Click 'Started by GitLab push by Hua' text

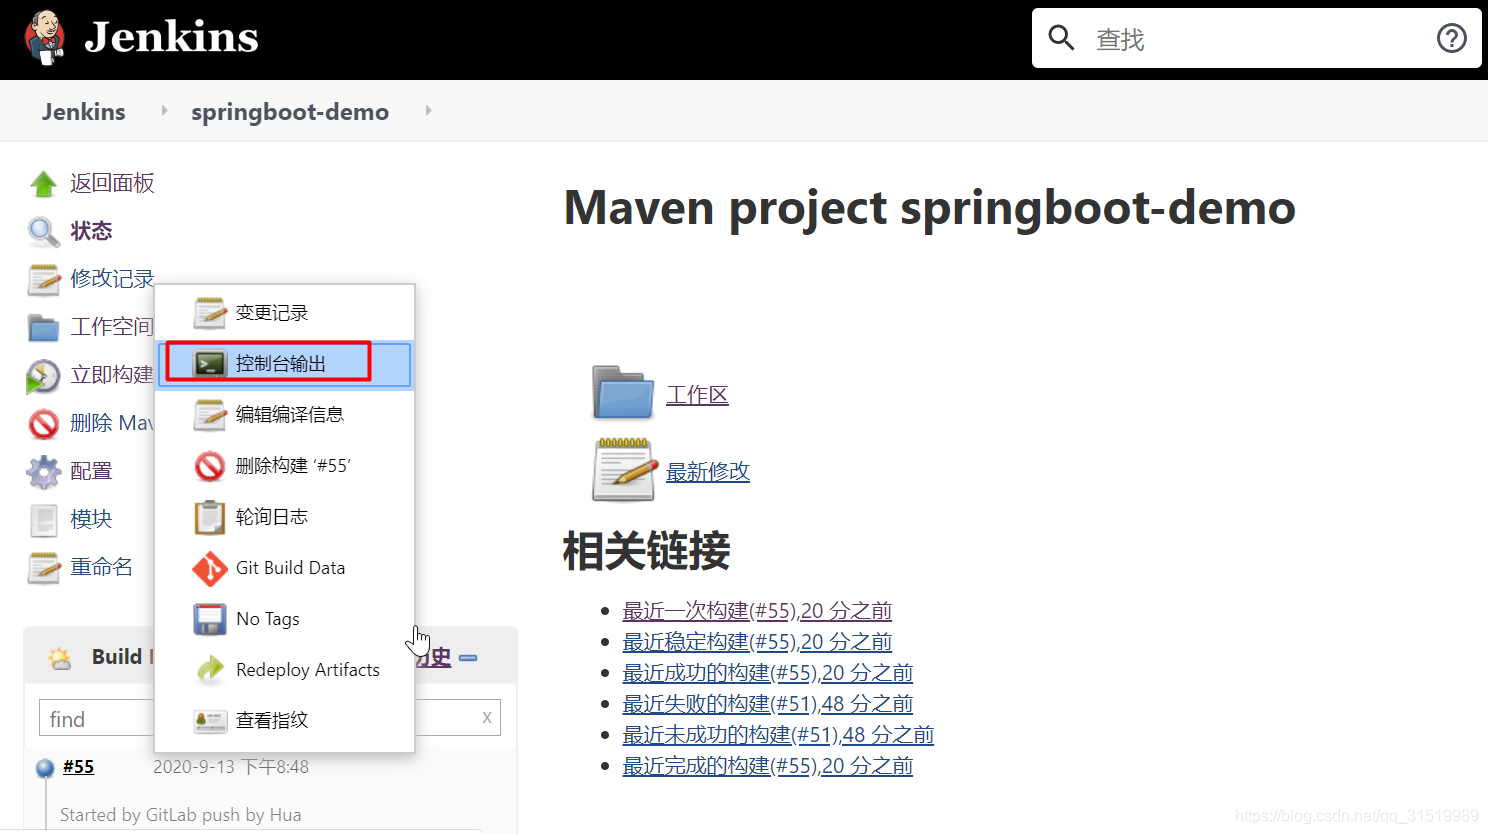180,815
